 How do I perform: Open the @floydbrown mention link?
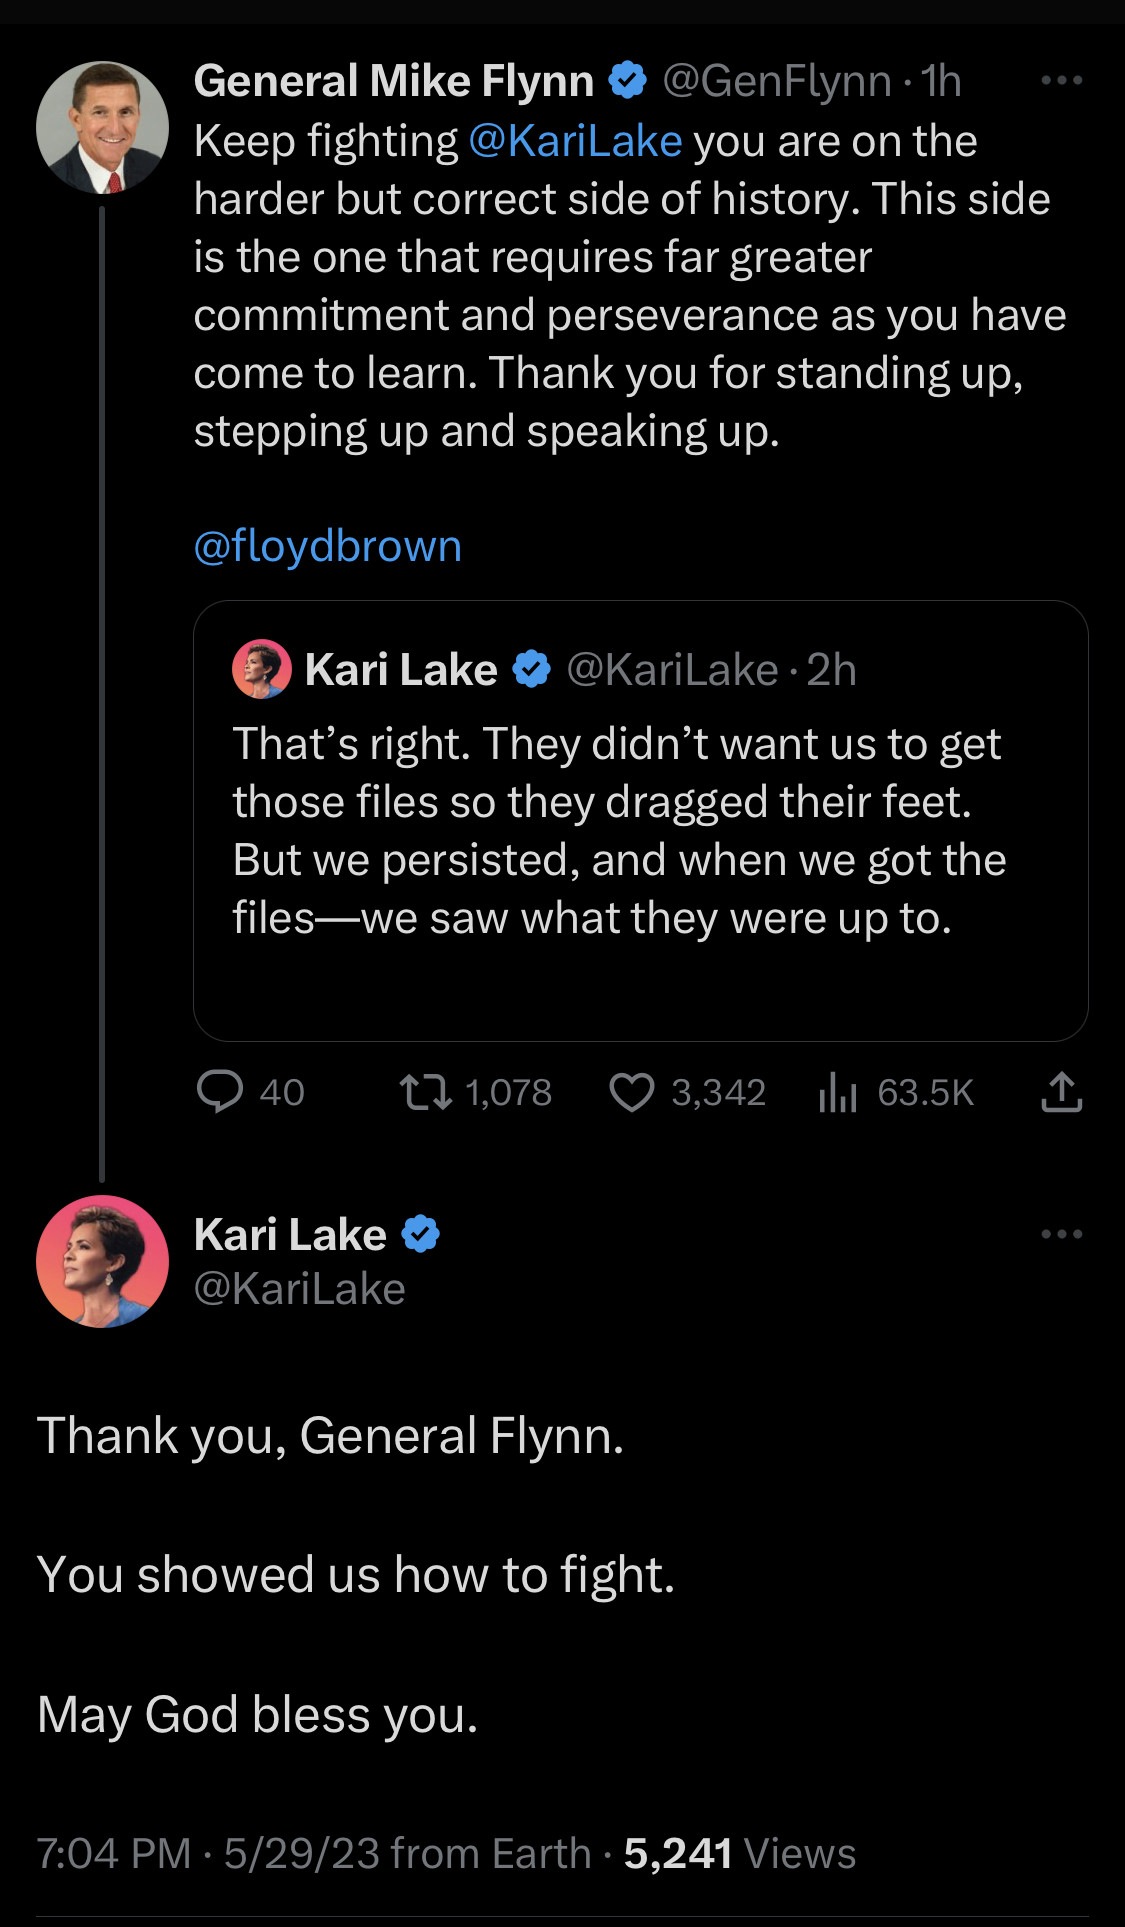(327, 546)
